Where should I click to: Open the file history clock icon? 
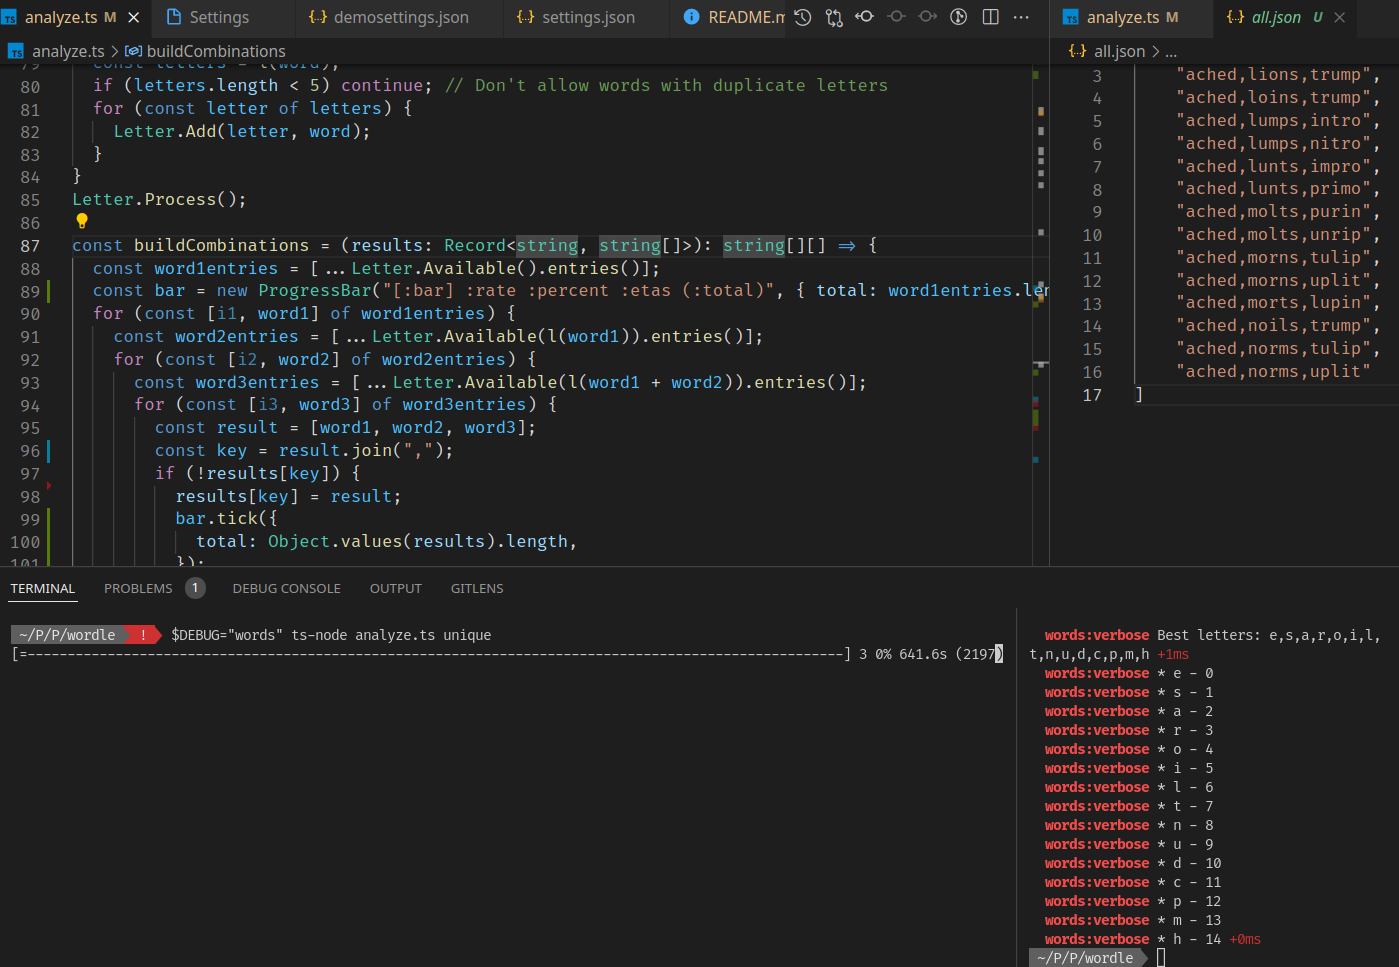coord(802,17)
